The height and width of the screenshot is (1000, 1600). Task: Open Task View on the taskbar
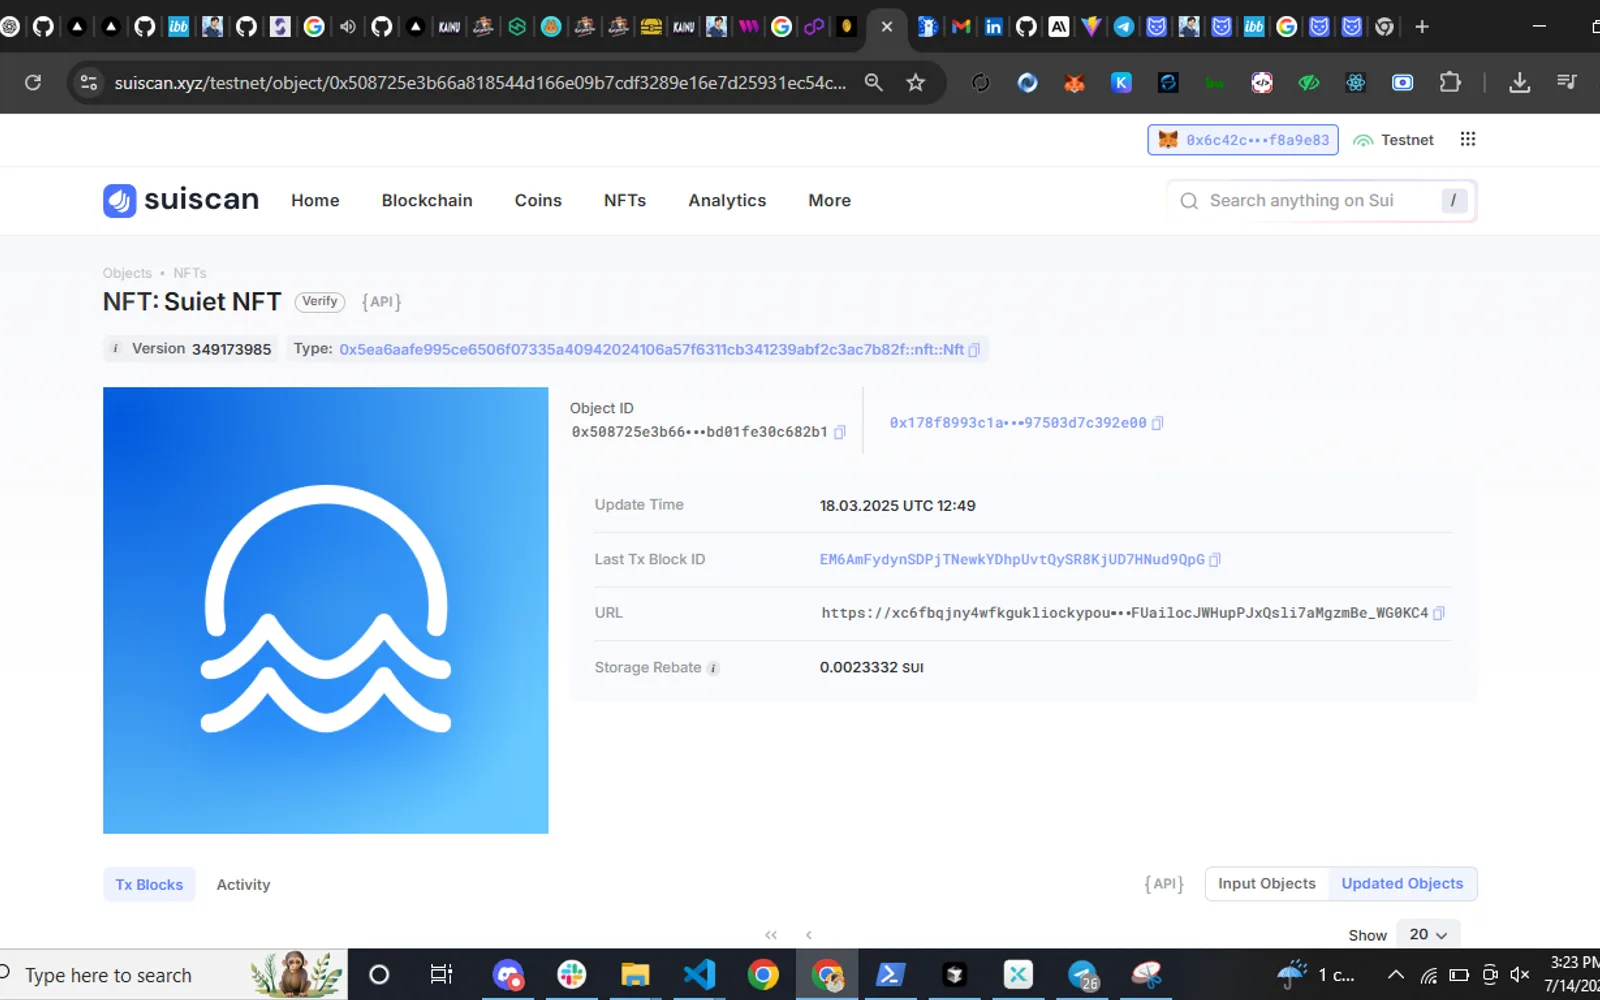click(x=441, y=975)
